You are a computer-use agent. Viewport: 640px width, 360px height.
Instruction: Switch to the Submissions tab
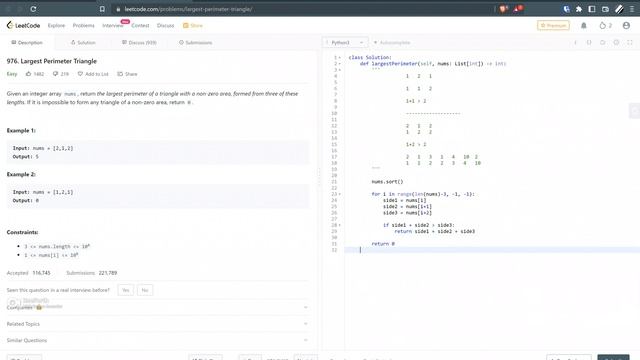[196, 42]
